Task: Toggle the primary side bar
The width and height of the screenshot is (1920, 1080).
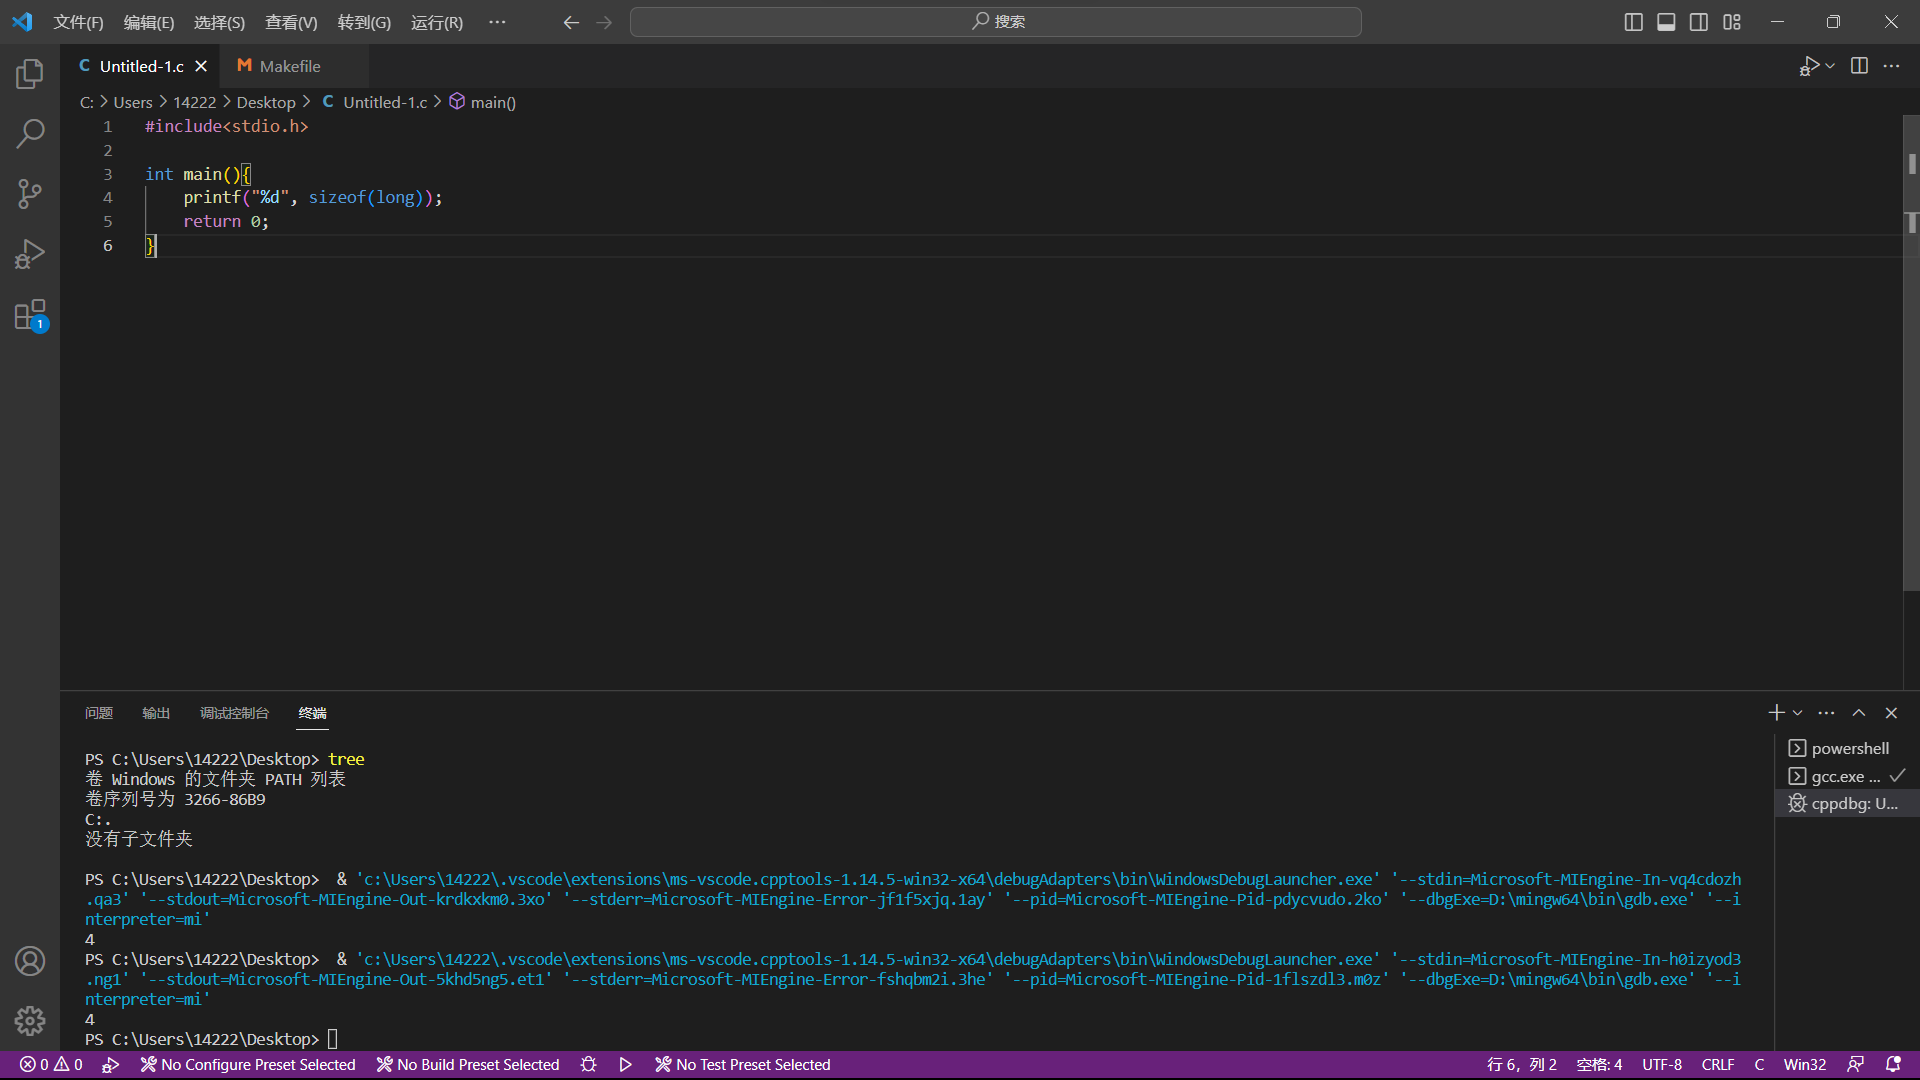Action: (1634, 22)
